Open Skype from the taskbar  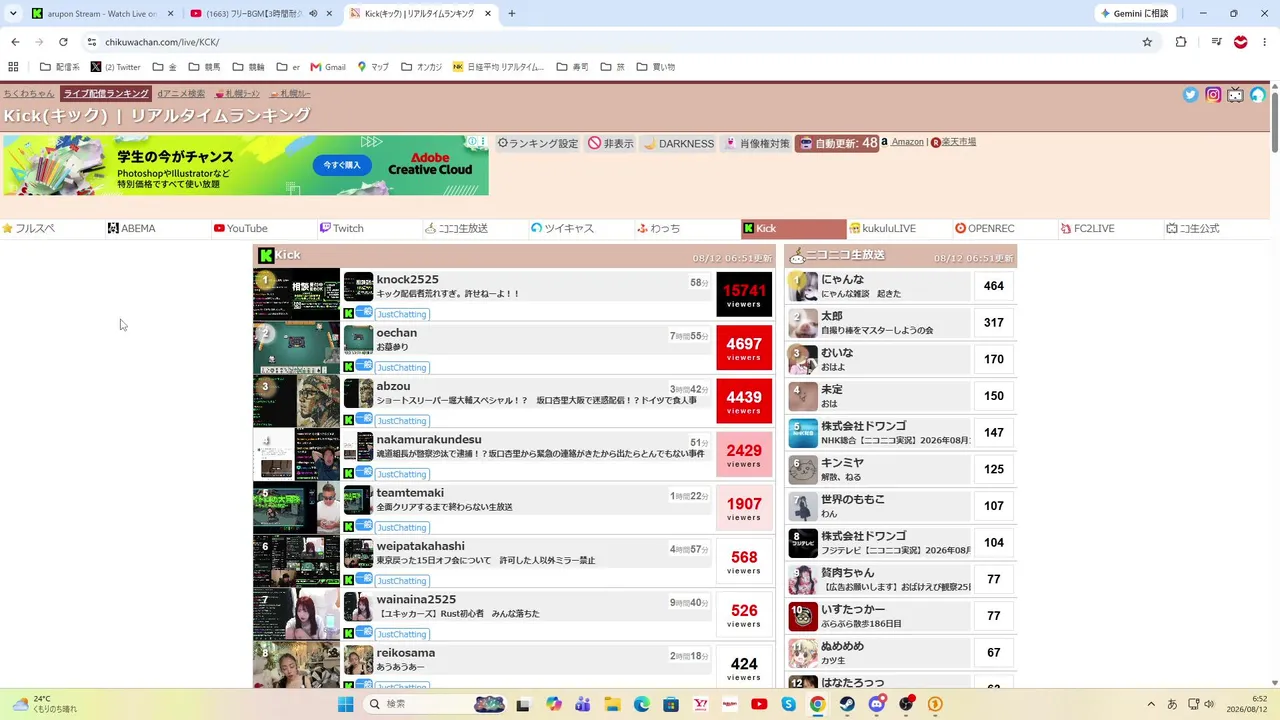click(x=788, y=704)
